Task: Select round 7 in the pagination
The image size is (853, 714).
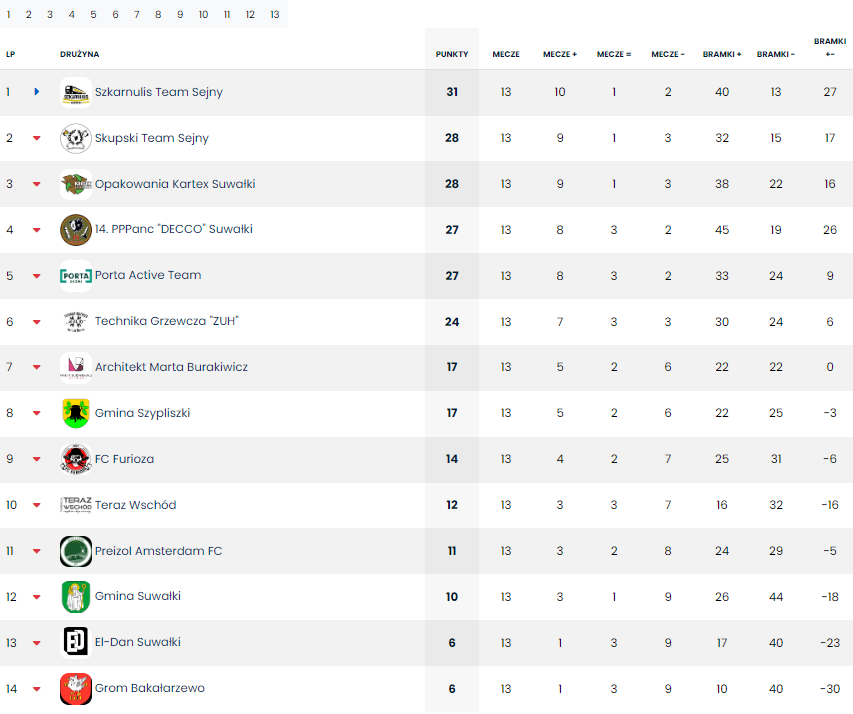Action: pos(137,15)
